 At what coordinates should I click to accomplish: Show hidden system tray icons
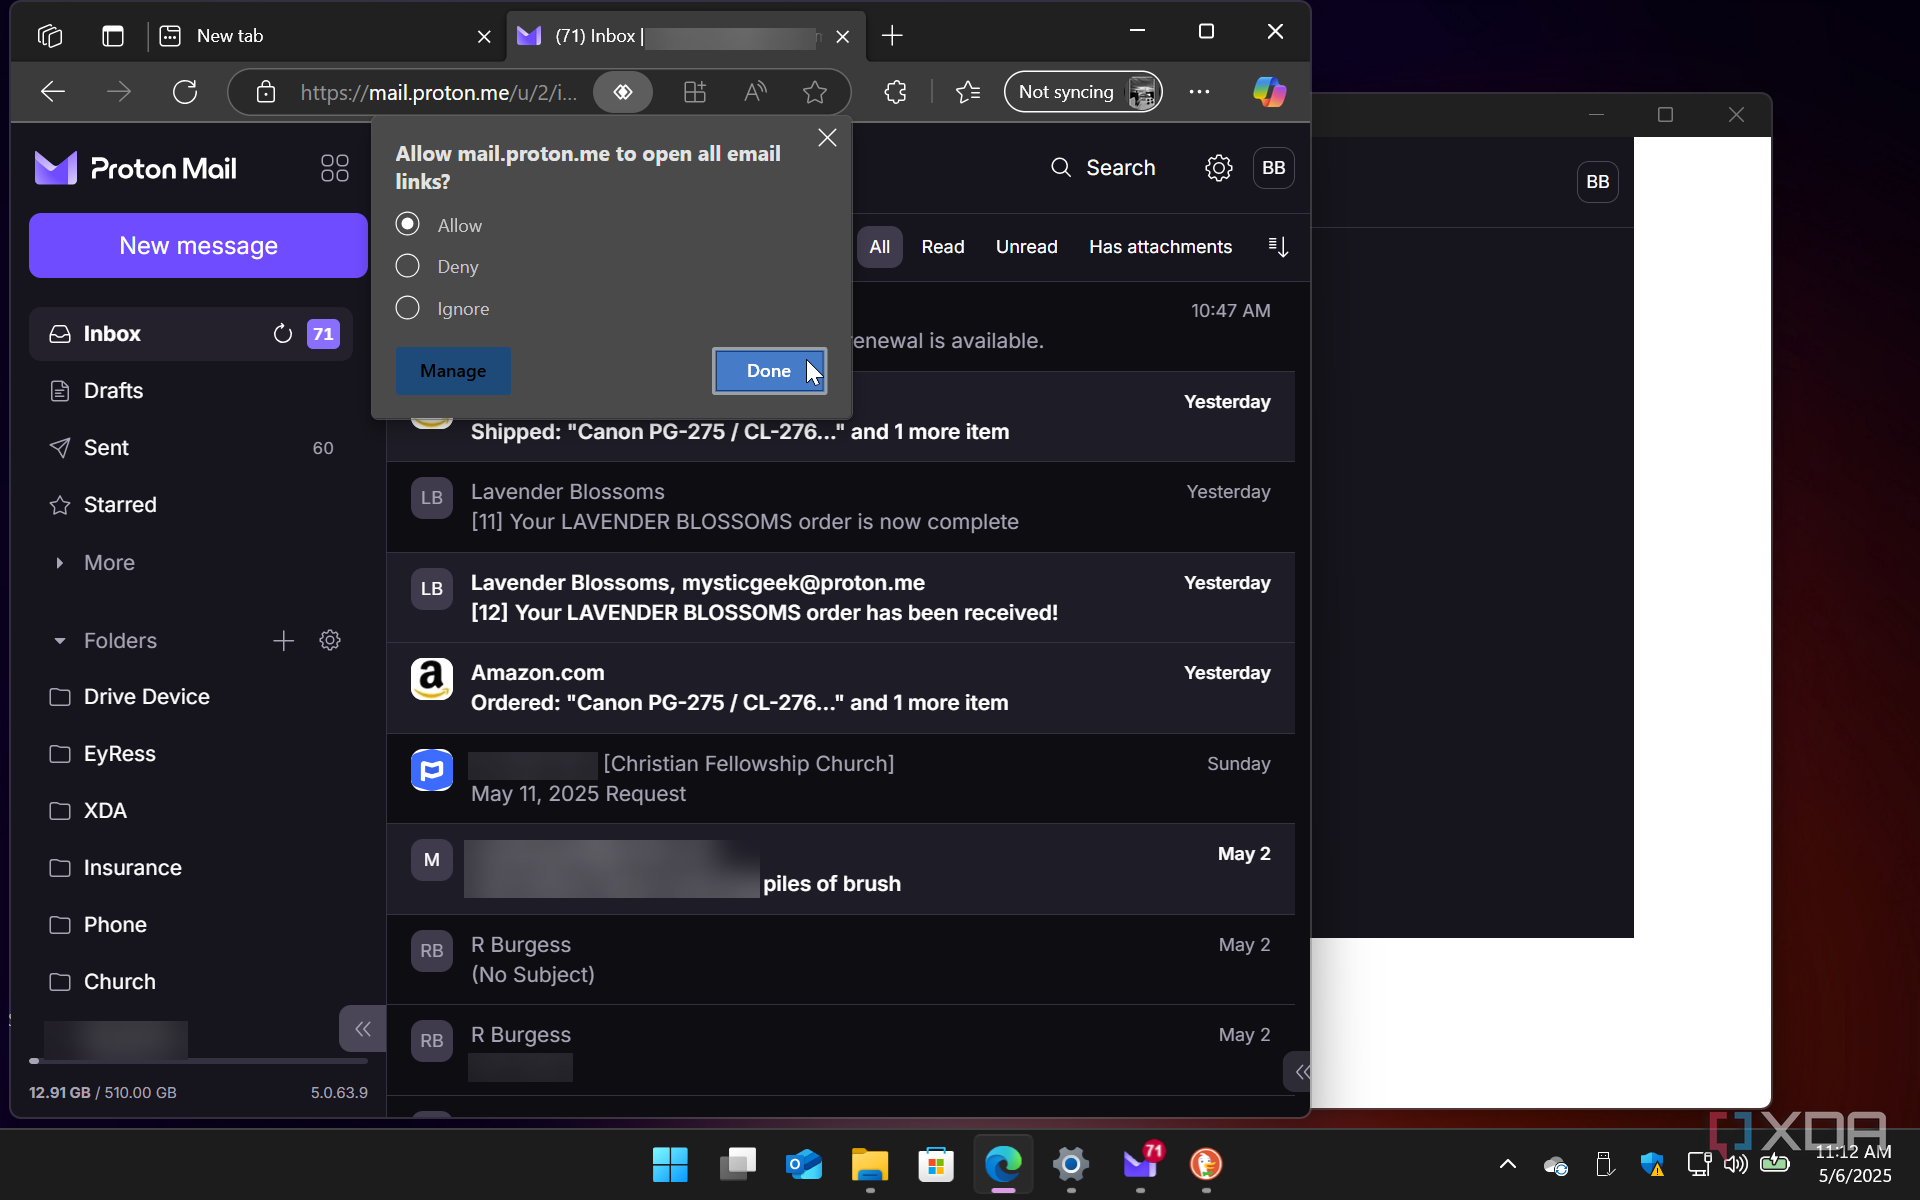click(1507, 1164)
